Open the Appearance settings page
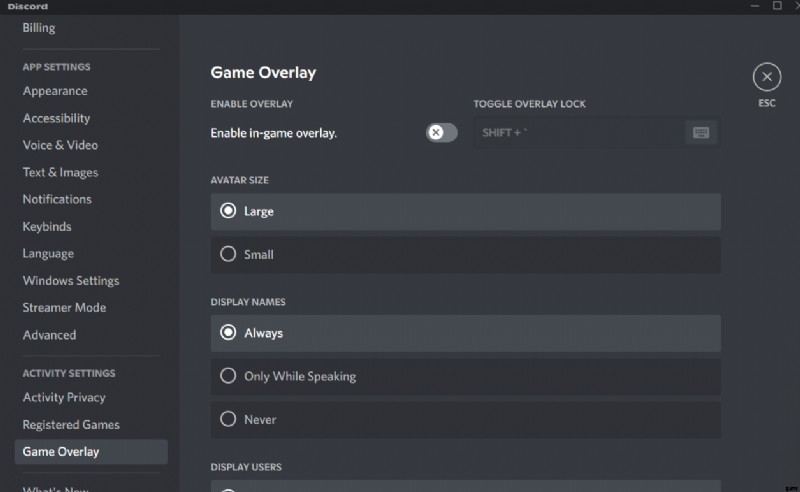Image resolution: width=800 pixels, height=492 pixels. click(x=55, y=91)
